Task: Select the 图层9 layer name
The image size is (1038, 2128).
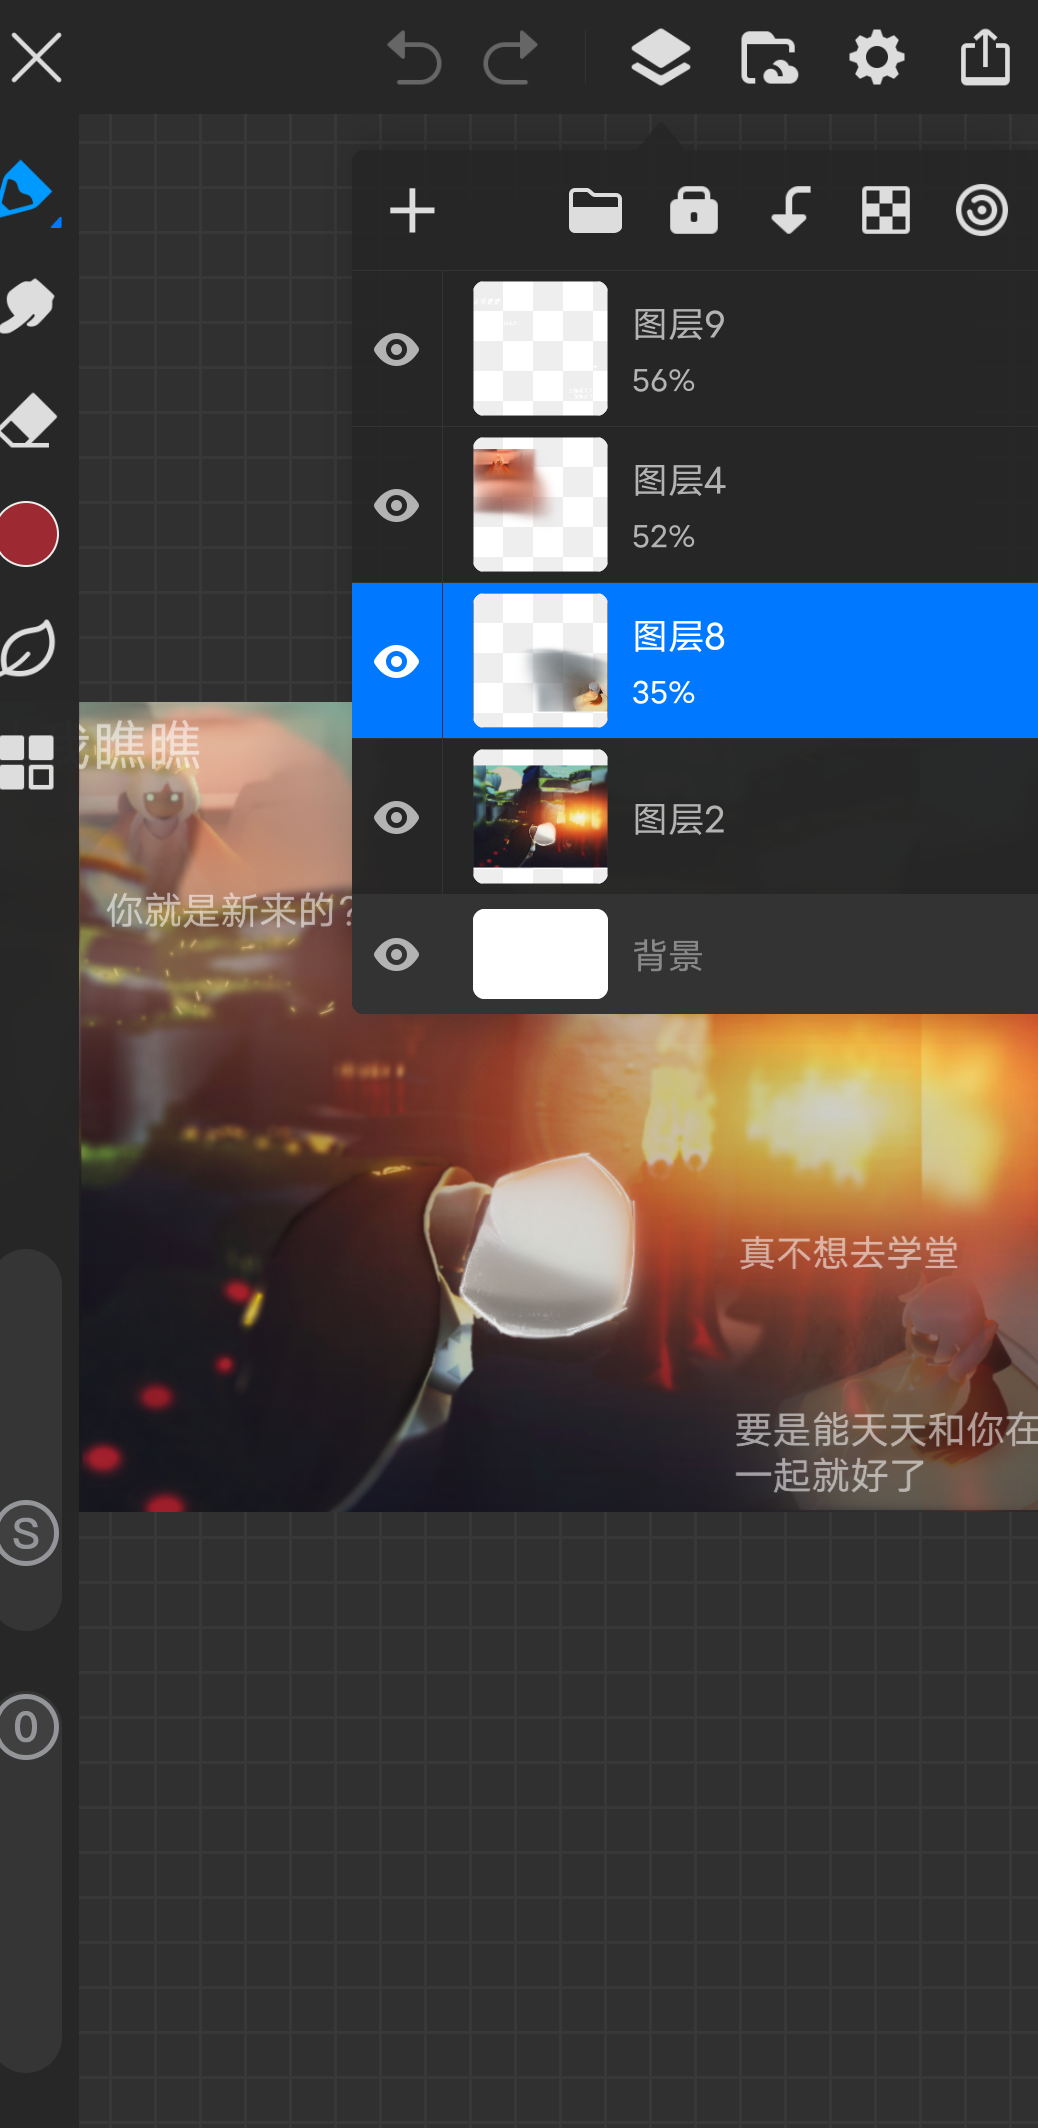Action: click(679, 324)
